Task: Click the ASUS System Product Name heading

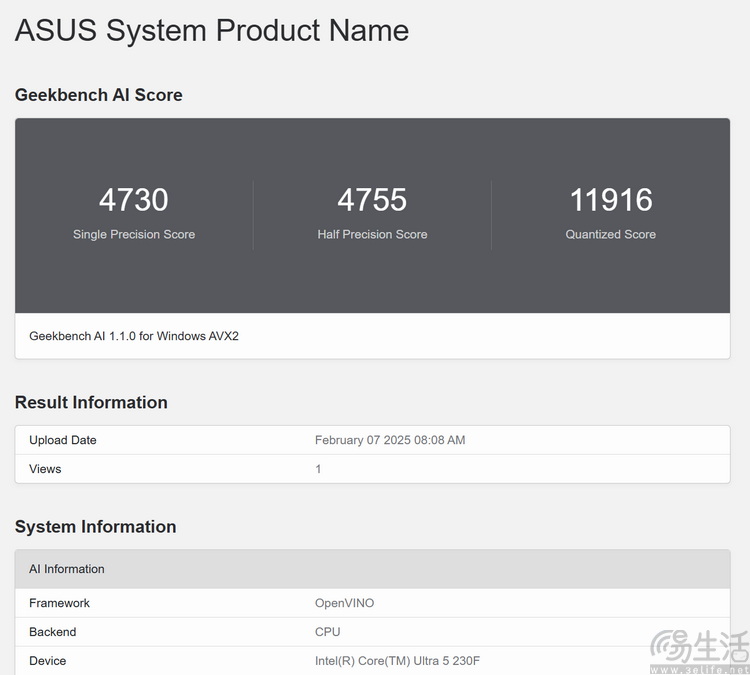Action: 212,30
